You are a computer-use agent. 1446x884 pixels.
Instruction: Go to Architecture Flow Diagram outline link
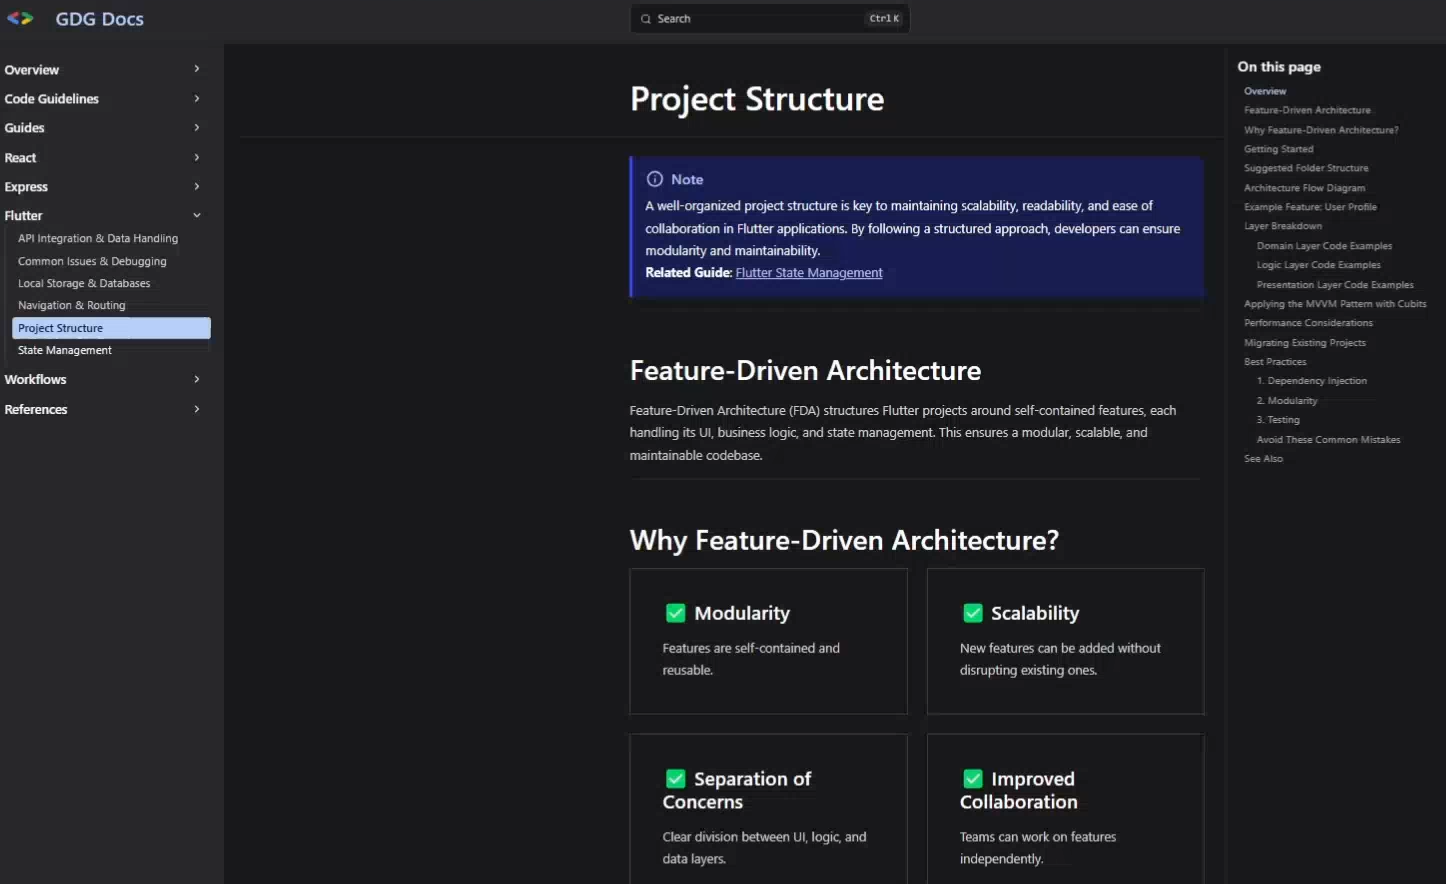[1304, 188]
